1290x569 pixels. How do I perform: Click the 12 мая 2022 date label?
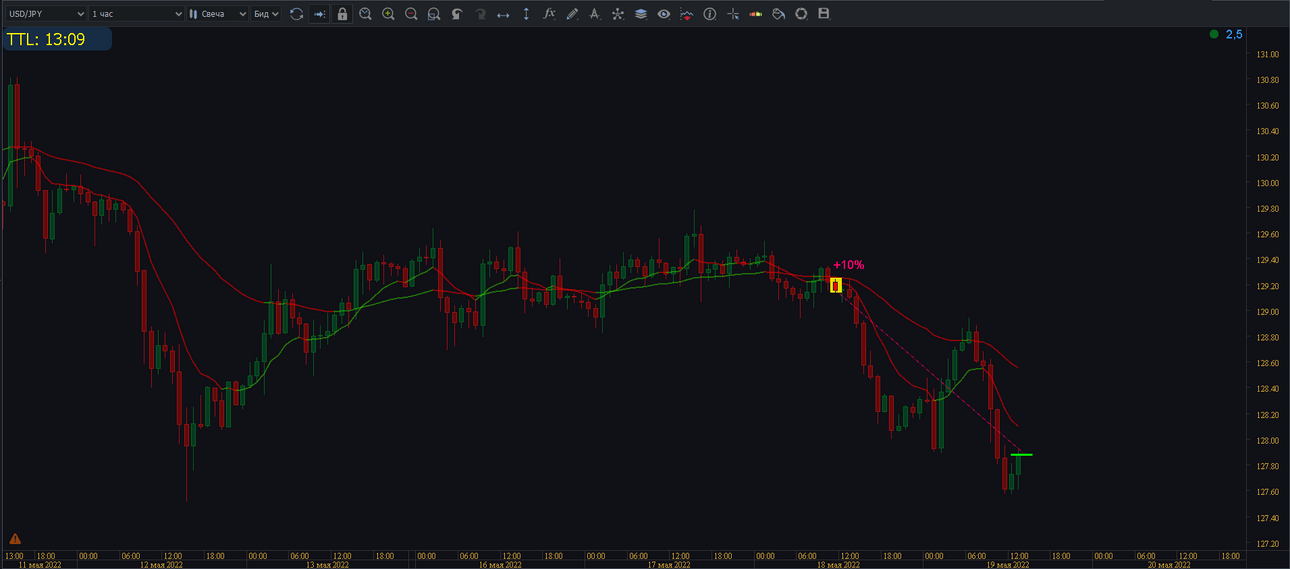click(x=160, y=564)
